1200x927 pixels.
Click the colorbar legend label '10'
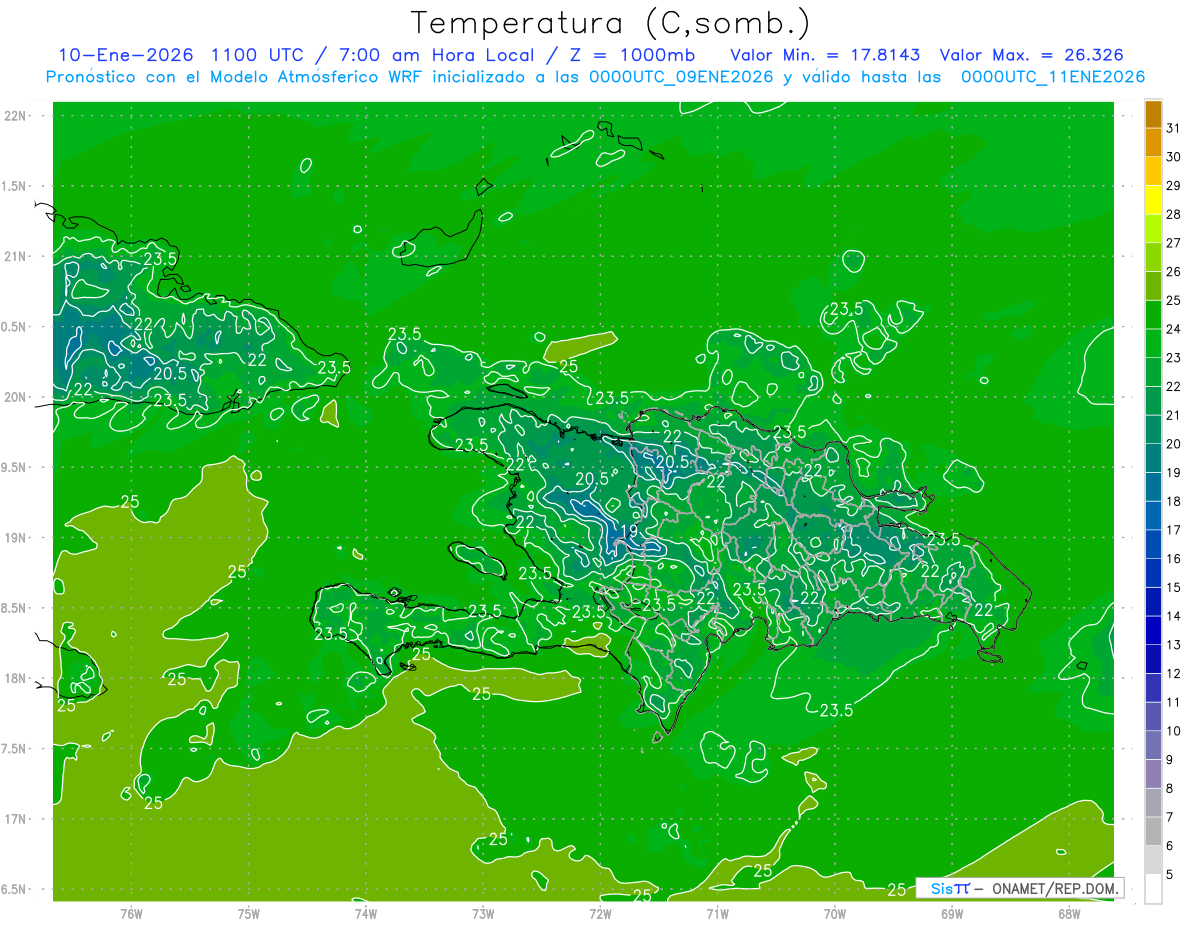click(1174, 731)
